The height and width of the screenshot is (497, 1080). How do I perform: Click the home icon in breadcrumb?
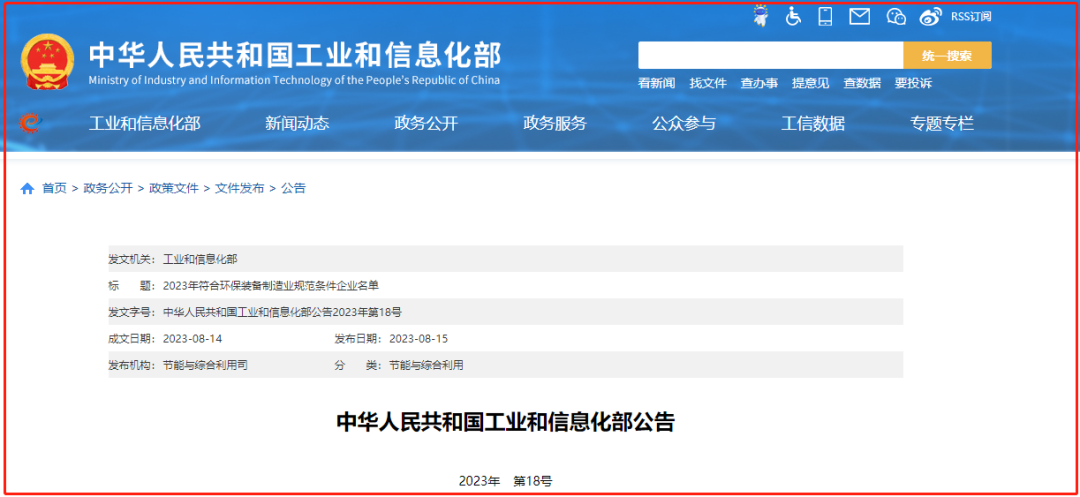(28, 189)
